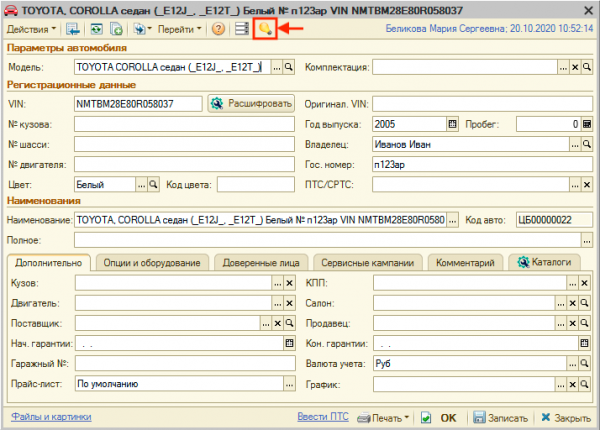Switch to the Доверенные лица tab
Image resolution: width=600 pixels, height=430 pixels.
point(261,263)
